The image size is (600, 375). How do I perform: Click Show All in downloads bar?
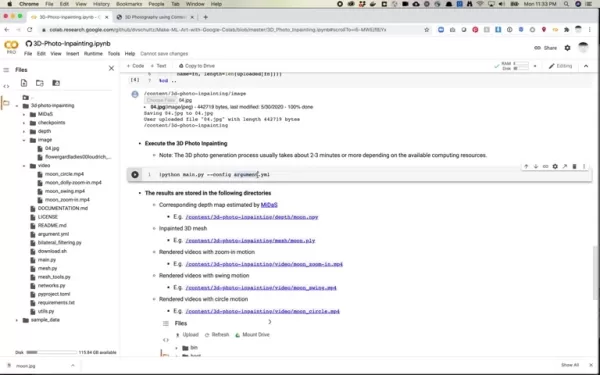tap(570, 365)
